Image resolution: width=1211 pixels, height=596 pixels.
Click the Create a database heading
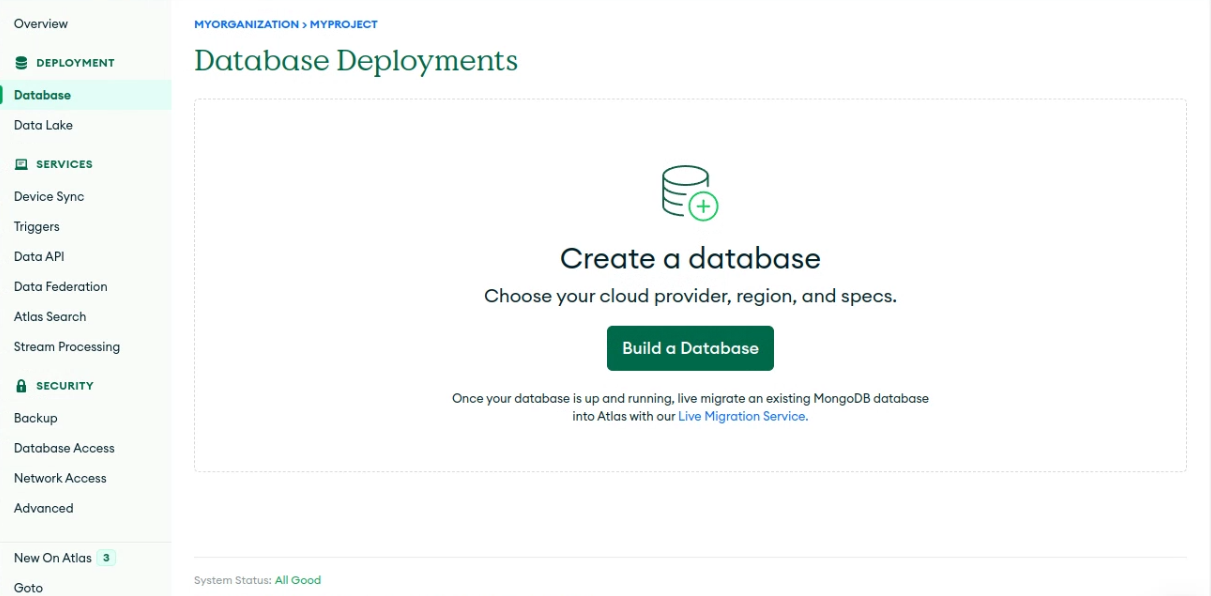690,258
